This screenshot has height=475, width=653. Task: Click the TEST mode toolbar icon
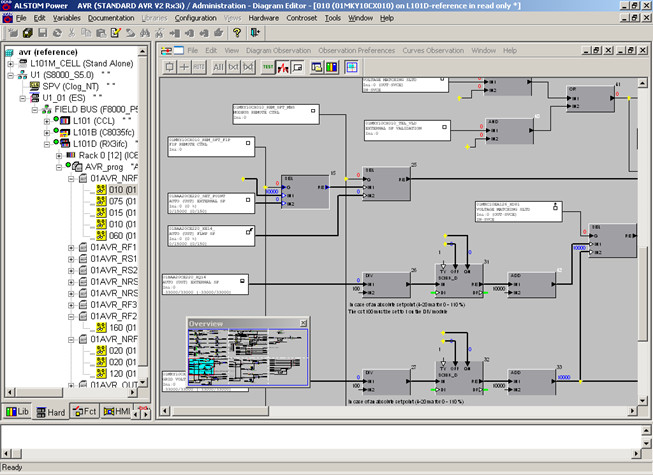pos(268,67)
